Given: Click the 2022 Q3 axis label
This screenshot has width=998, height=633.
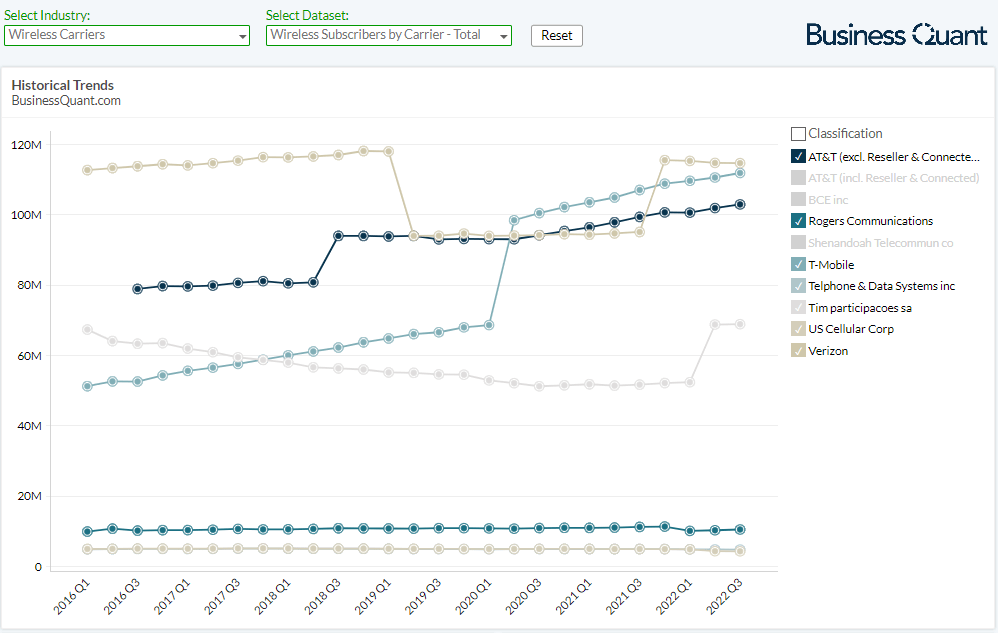Looking at the screenshot, I should (x=724, y=597).
